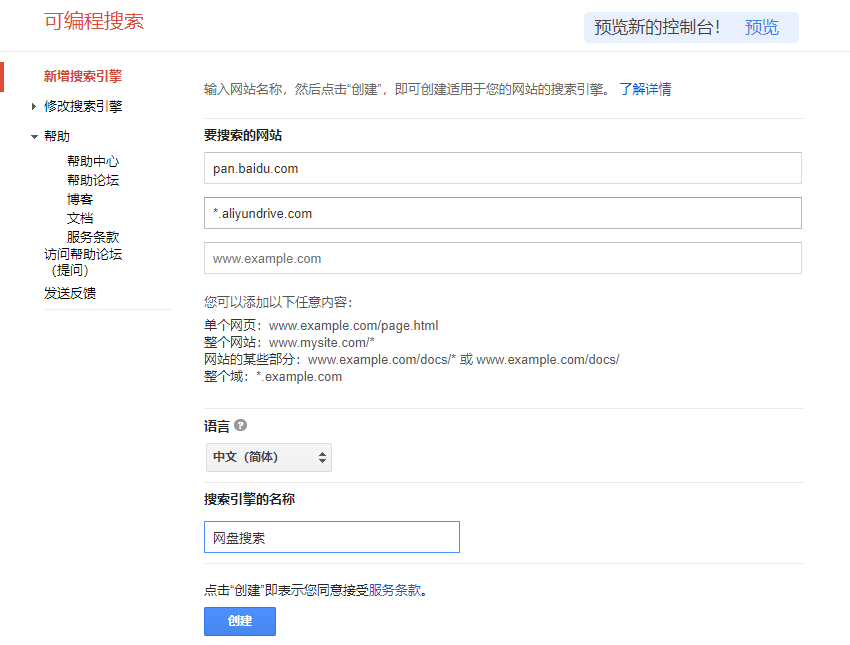
Task: Click the pan.baidu.com site field
Action: (502, 168)
